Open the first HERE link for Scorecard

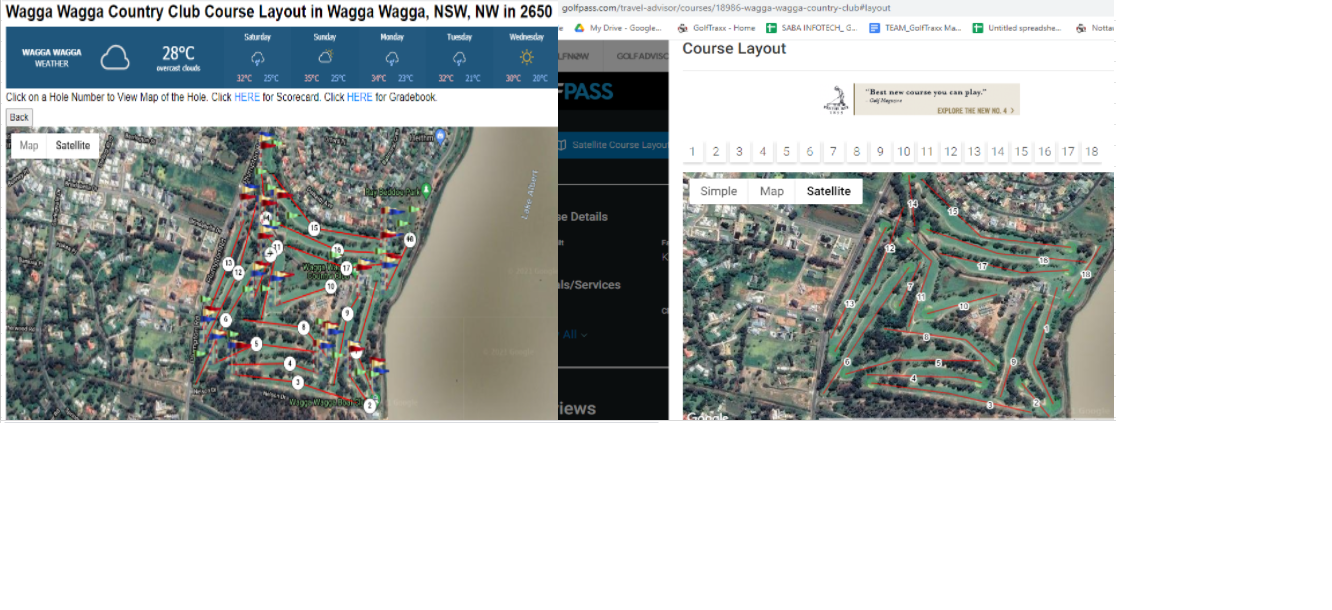pyautogui.click(x=247, y=97)
